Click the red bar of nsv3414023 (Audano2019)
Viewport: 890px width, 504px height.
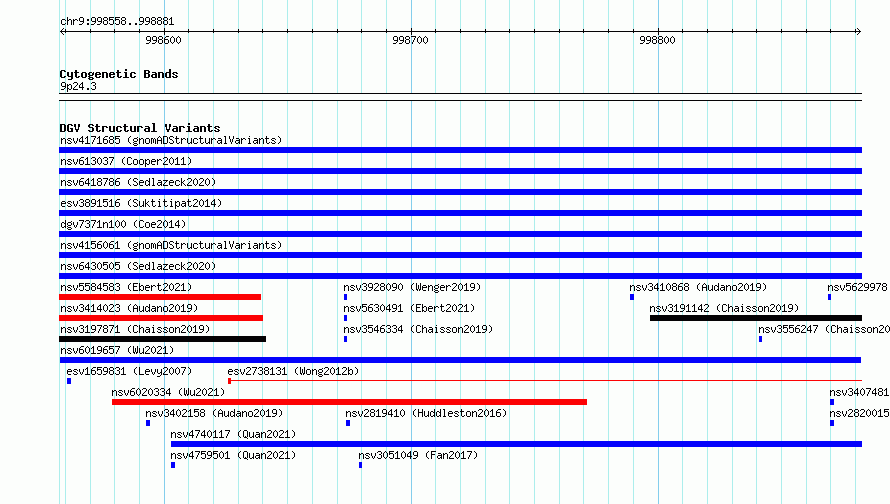pos(161,318)
